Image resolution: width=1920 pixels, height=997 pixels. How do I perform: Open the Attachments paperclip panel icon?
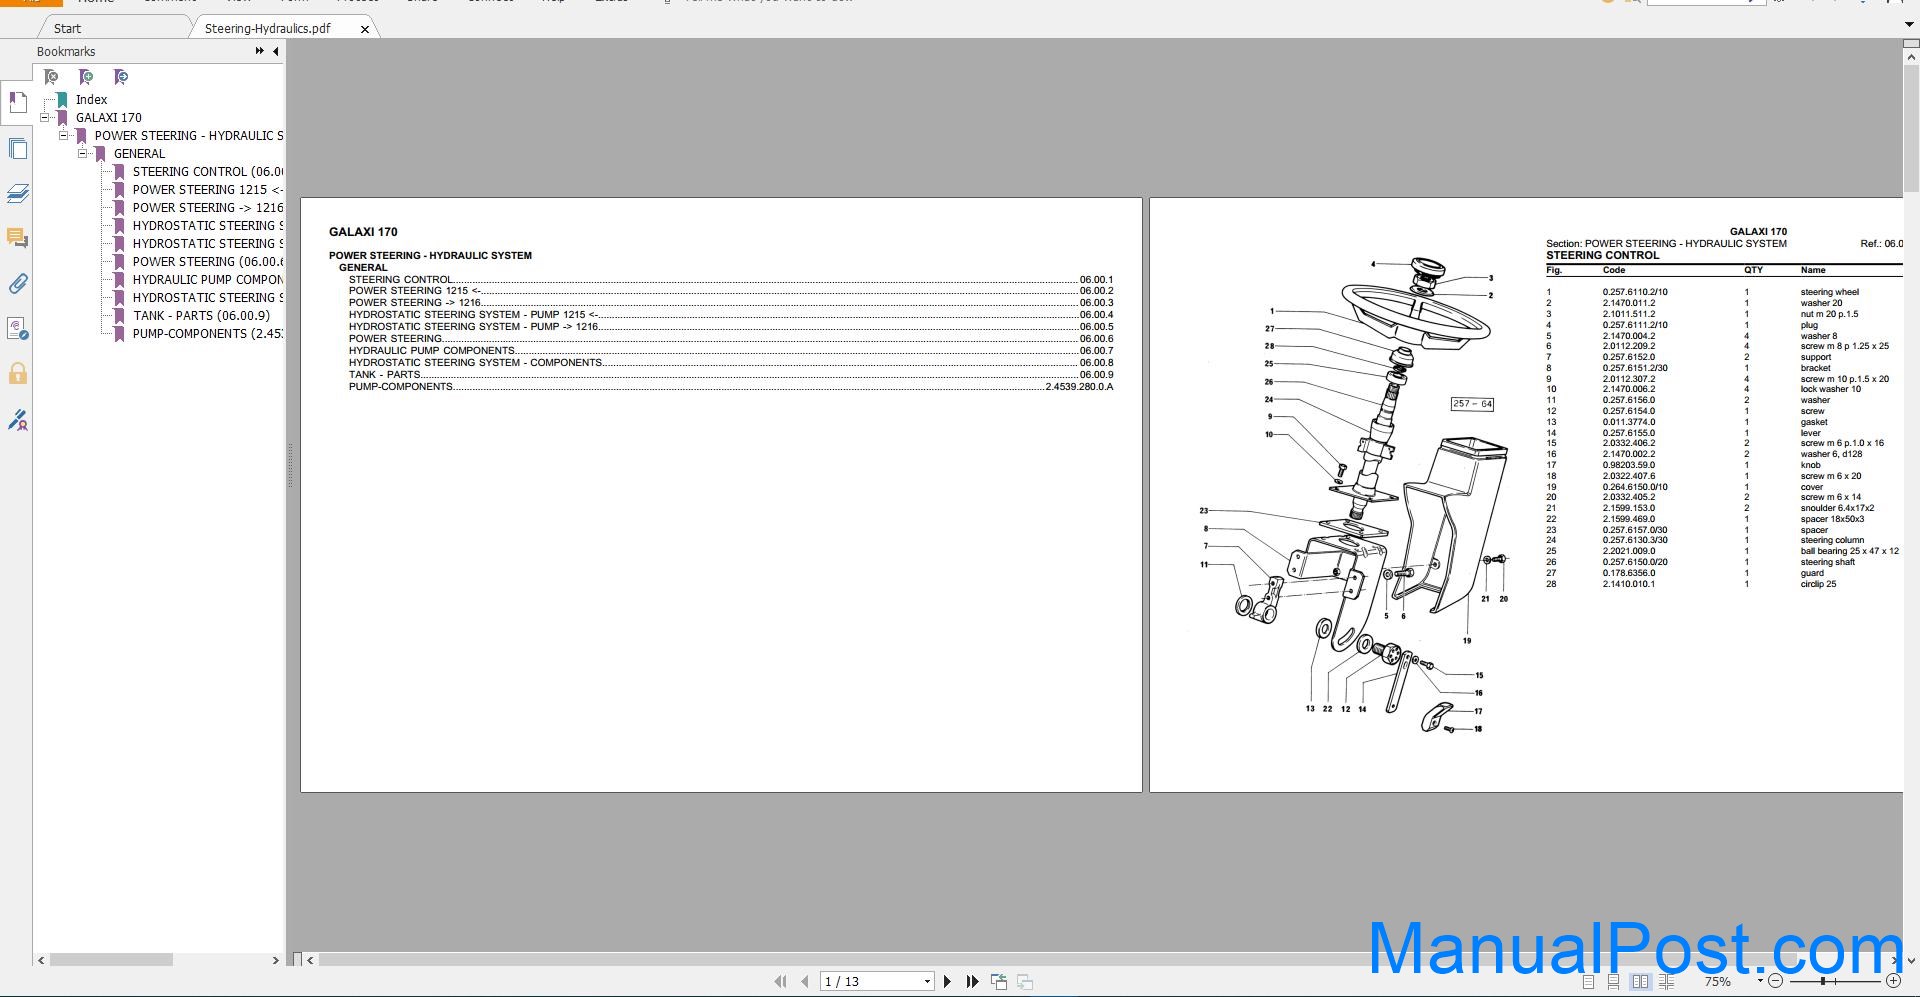point(17,284)
